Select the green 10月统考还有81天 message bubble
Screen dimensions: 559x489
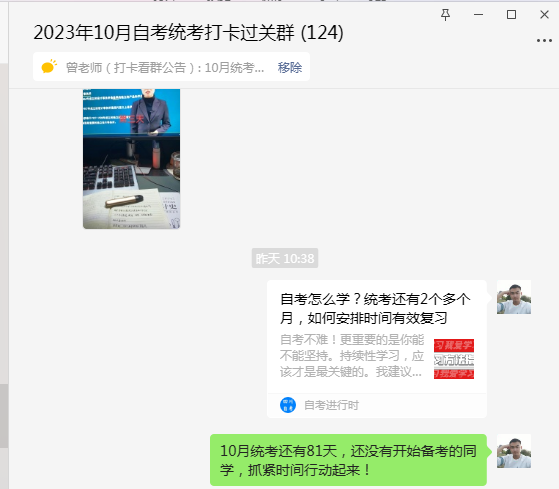tap(348, 460)
